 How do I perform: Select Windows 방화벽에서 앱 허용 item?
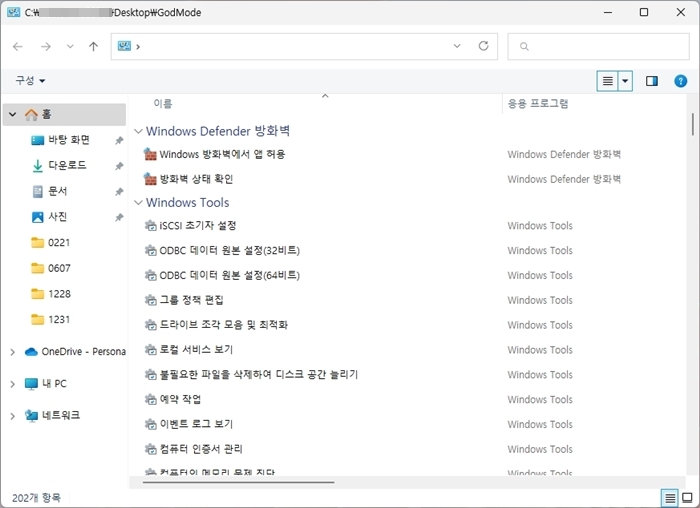pyautogui.click(x=222, y=154)
